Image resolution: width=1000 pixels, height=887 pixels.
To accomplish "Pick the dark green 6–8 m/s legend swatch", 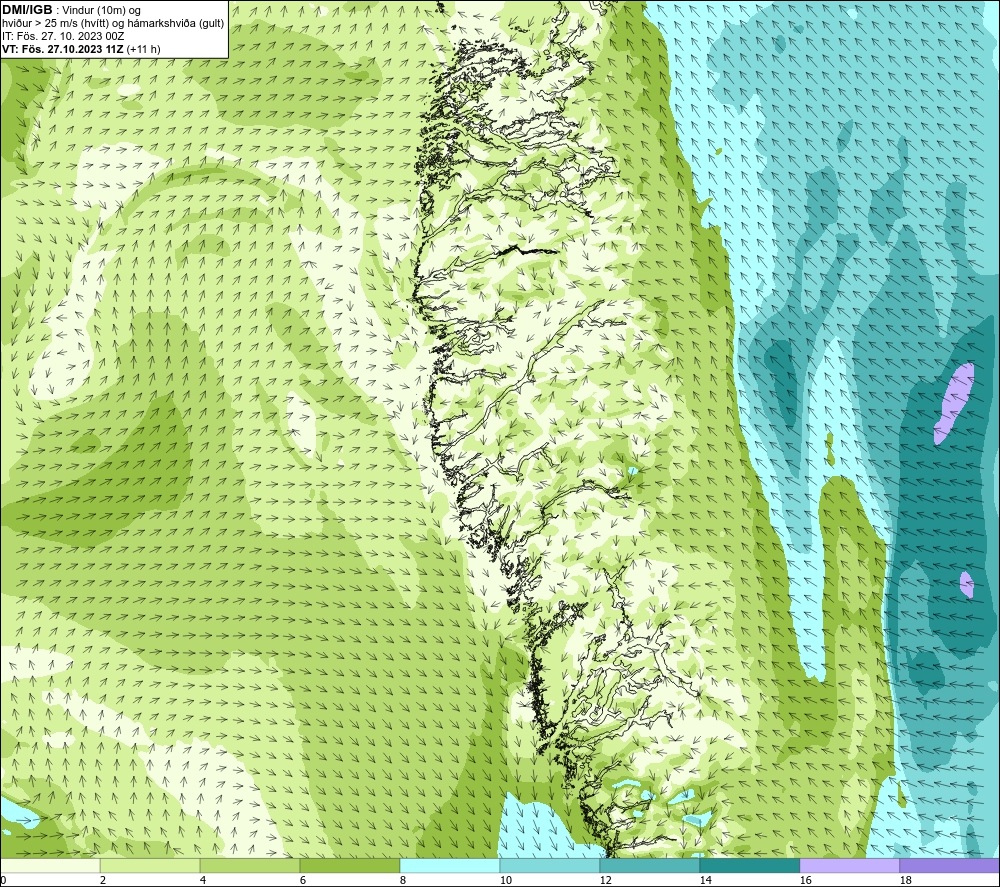I will click(x=350, y=865).
